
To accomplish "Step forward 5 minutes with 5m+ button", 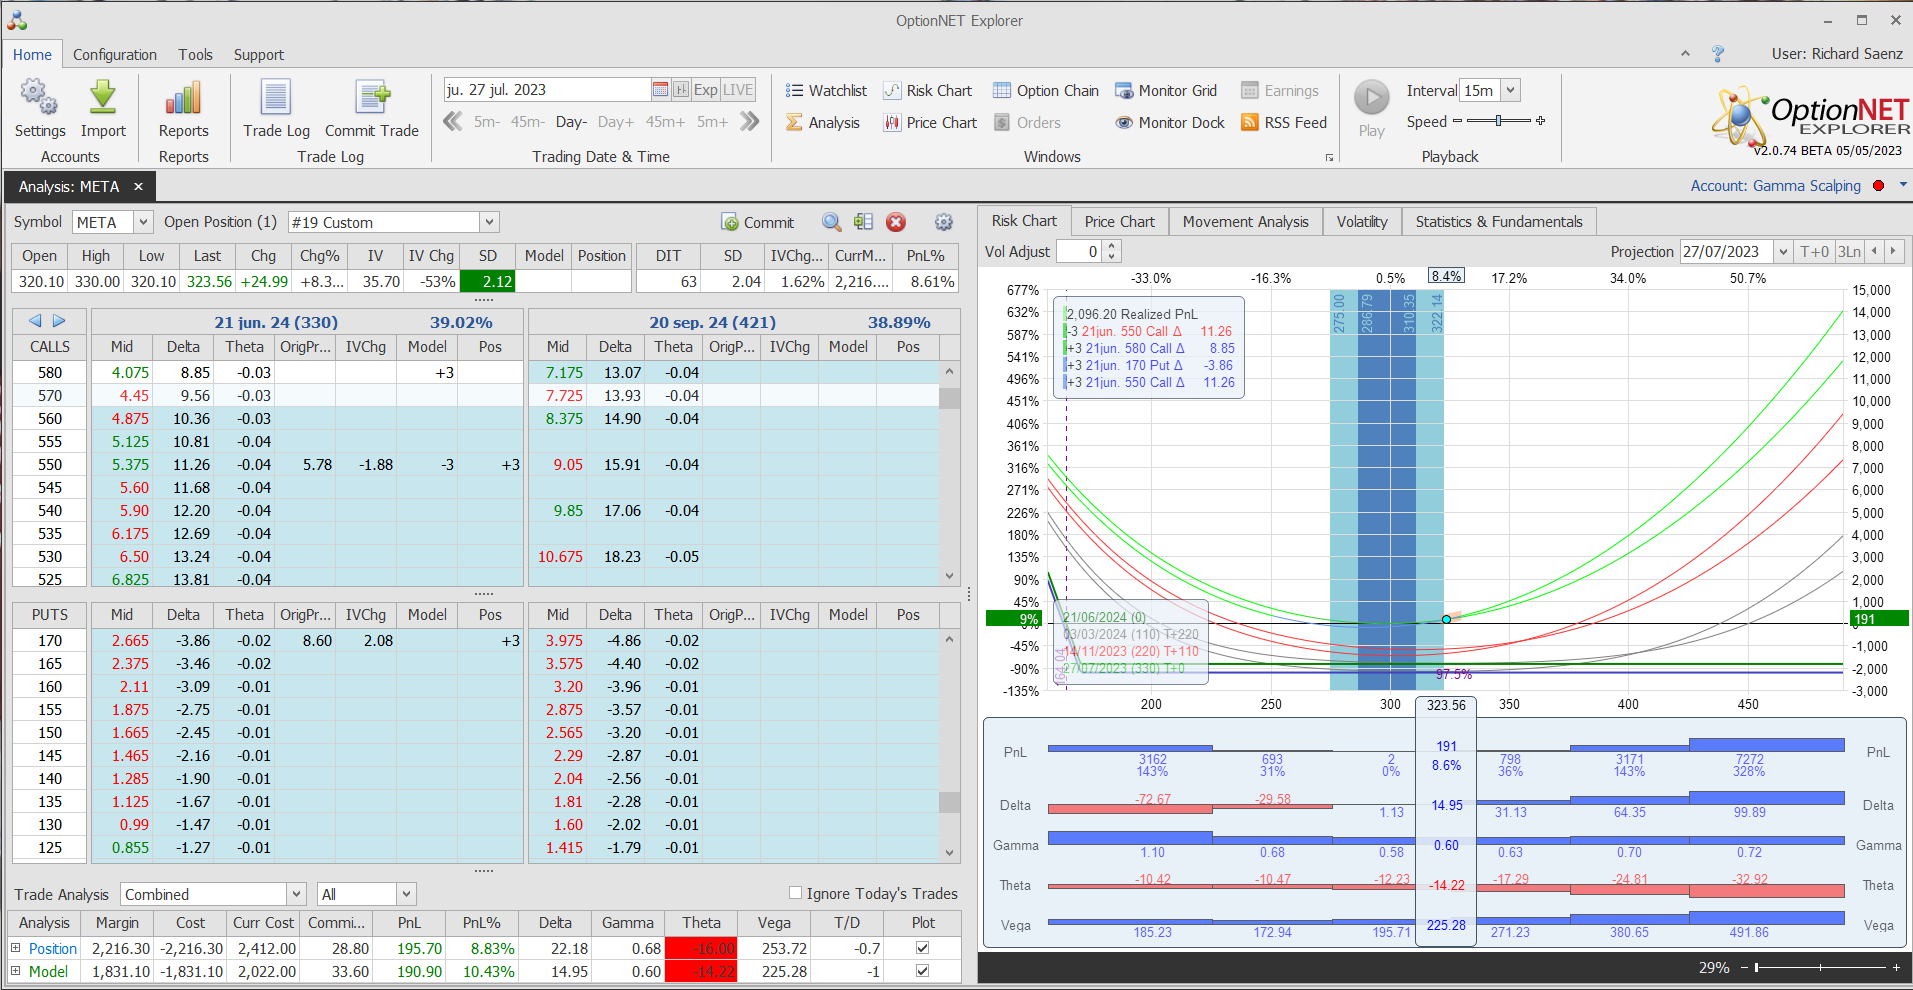I will pyautogui.click(x=713, y=122).
